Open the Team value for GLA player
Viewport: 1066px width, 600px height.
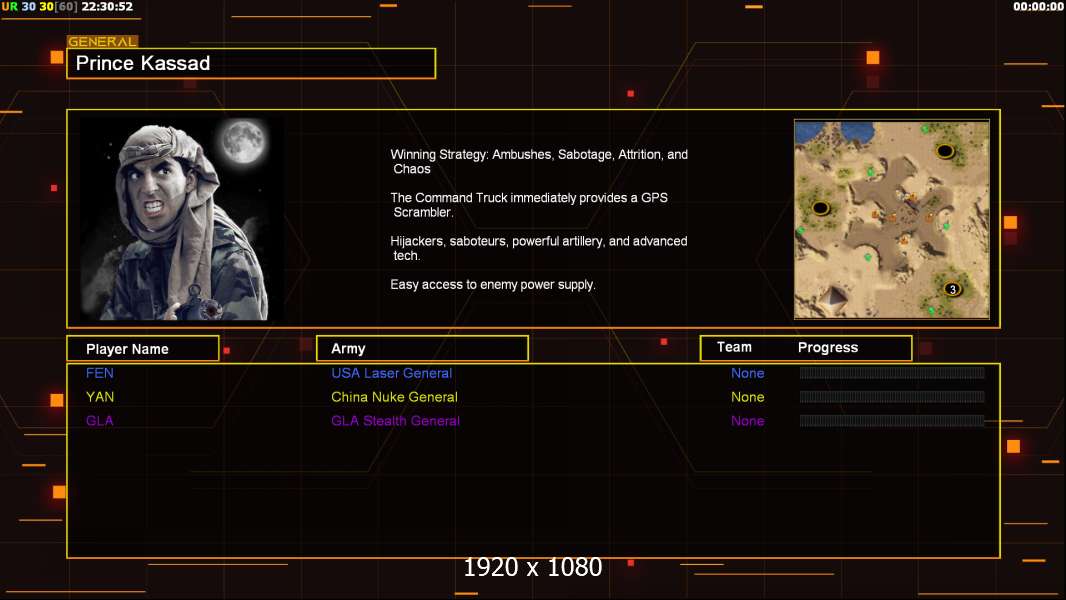coord(747,421)
